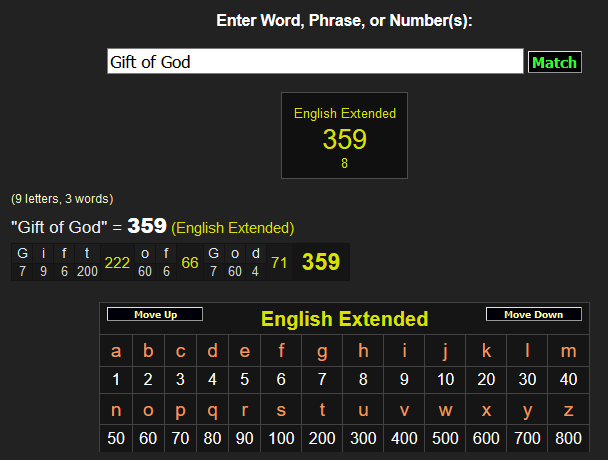Click the Move Up button
Viewport: 608px width, 460px height.
pyautogui.click(x=155, y=315)
